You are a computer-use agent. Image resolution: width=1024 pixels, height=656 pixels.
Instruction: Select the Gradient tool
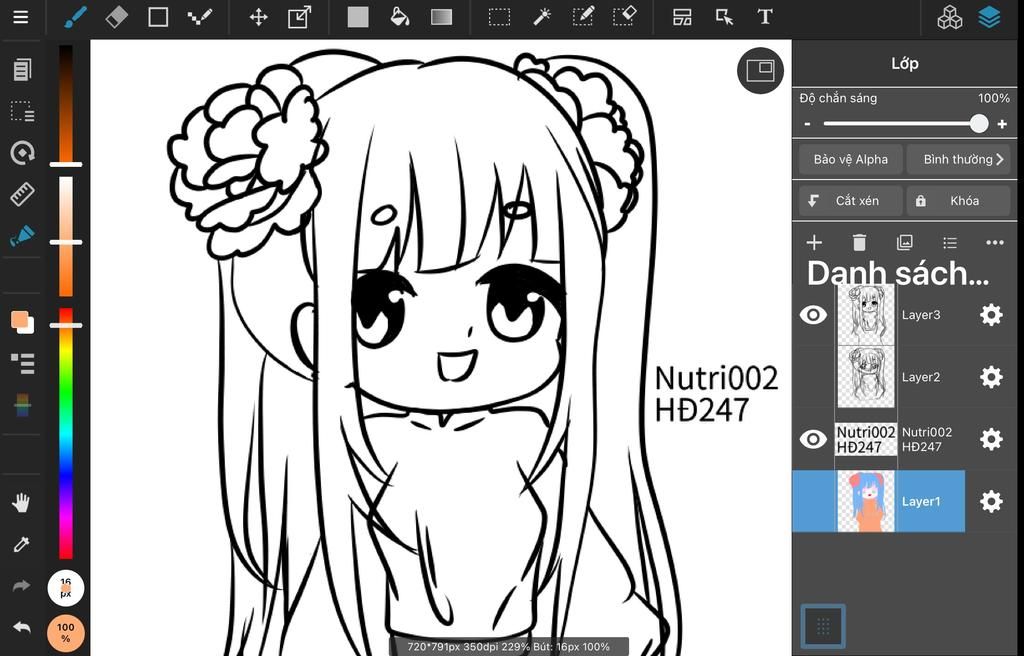point(441,17)
